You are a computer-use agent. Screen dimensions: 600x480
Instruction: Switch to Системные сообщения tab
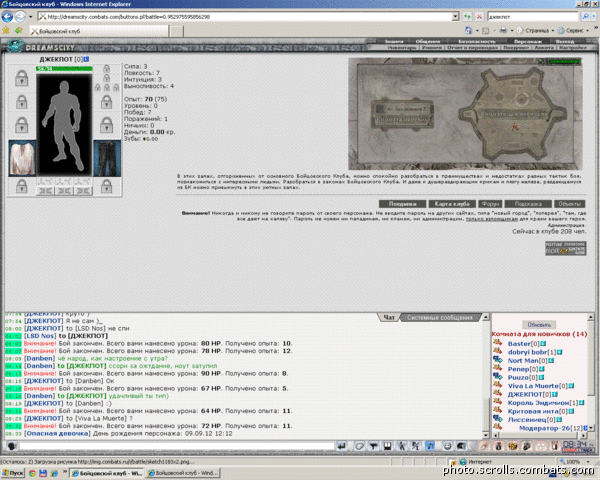pyautogui.click(x=439, y=317)
